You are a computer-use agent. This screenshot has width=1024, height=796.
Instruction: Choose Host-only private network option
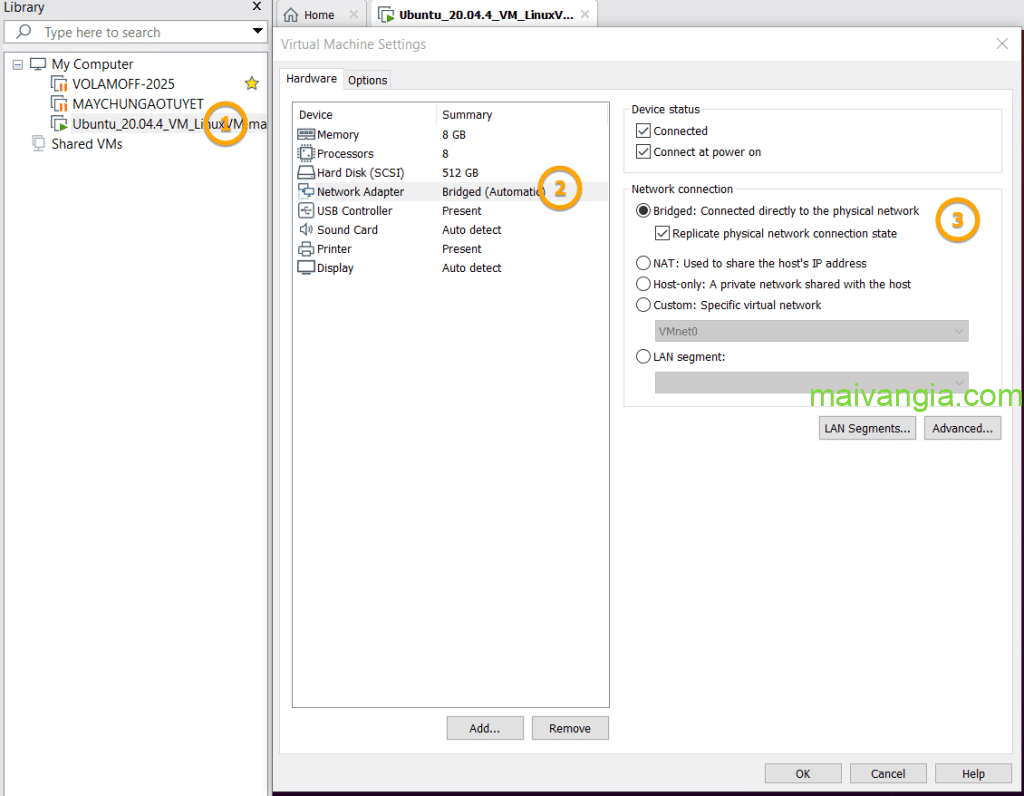click(644, 284)
